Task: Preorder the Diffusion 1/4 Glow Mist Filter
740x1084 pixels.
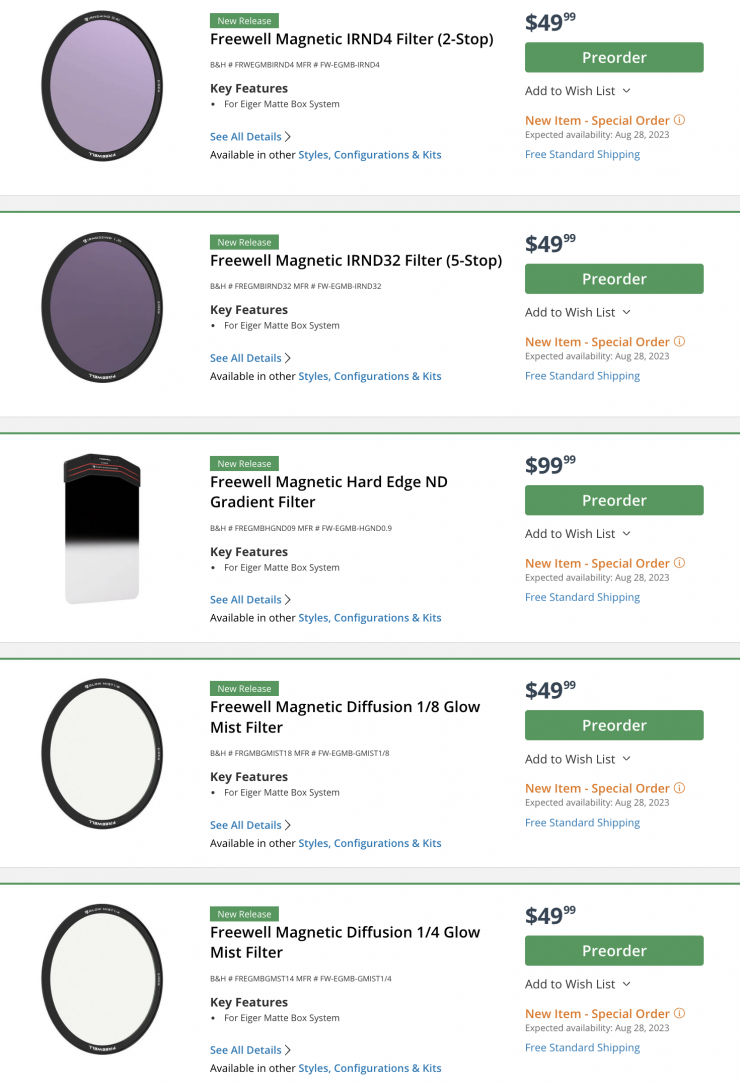Action: 614,951
